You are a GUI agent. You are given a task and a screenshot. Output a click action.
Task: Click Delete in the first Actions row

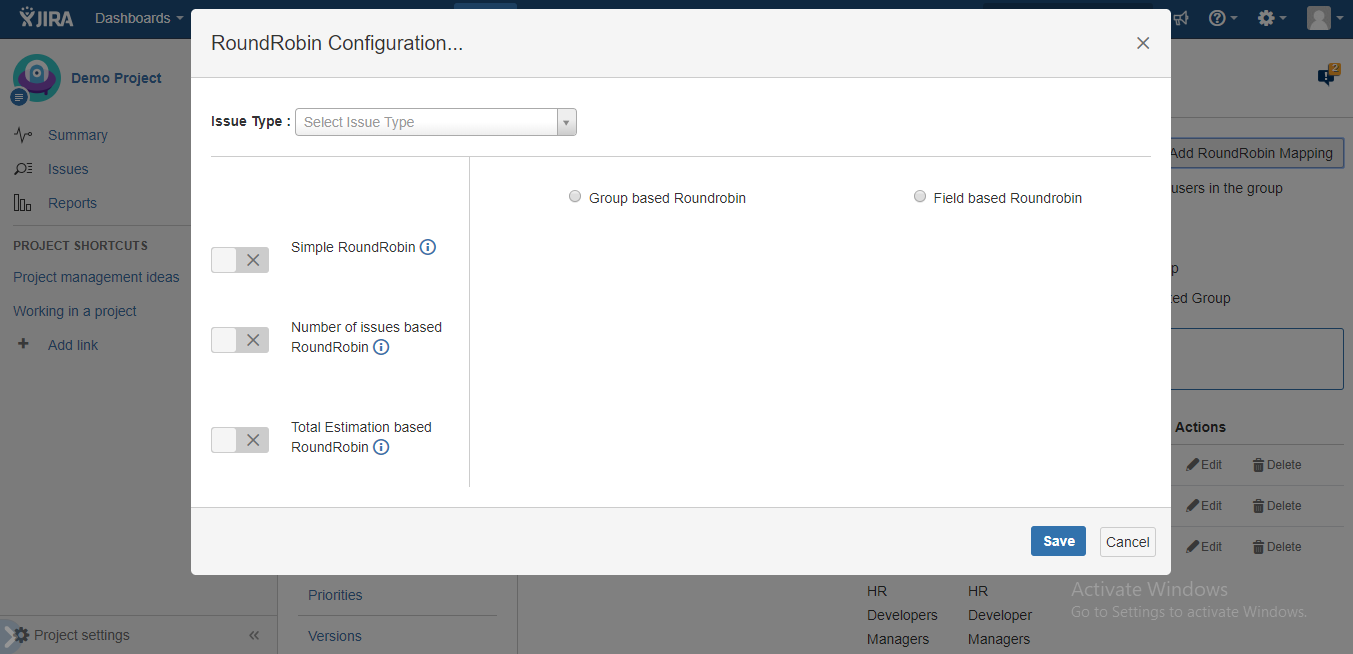point(1277,465)
